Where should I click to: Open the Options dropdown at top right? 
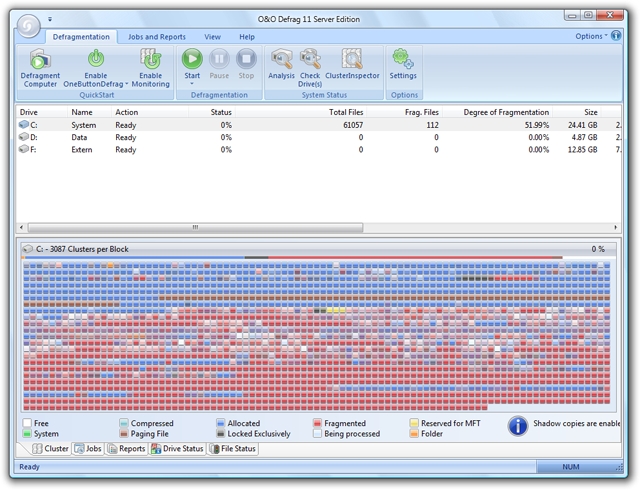592,36
